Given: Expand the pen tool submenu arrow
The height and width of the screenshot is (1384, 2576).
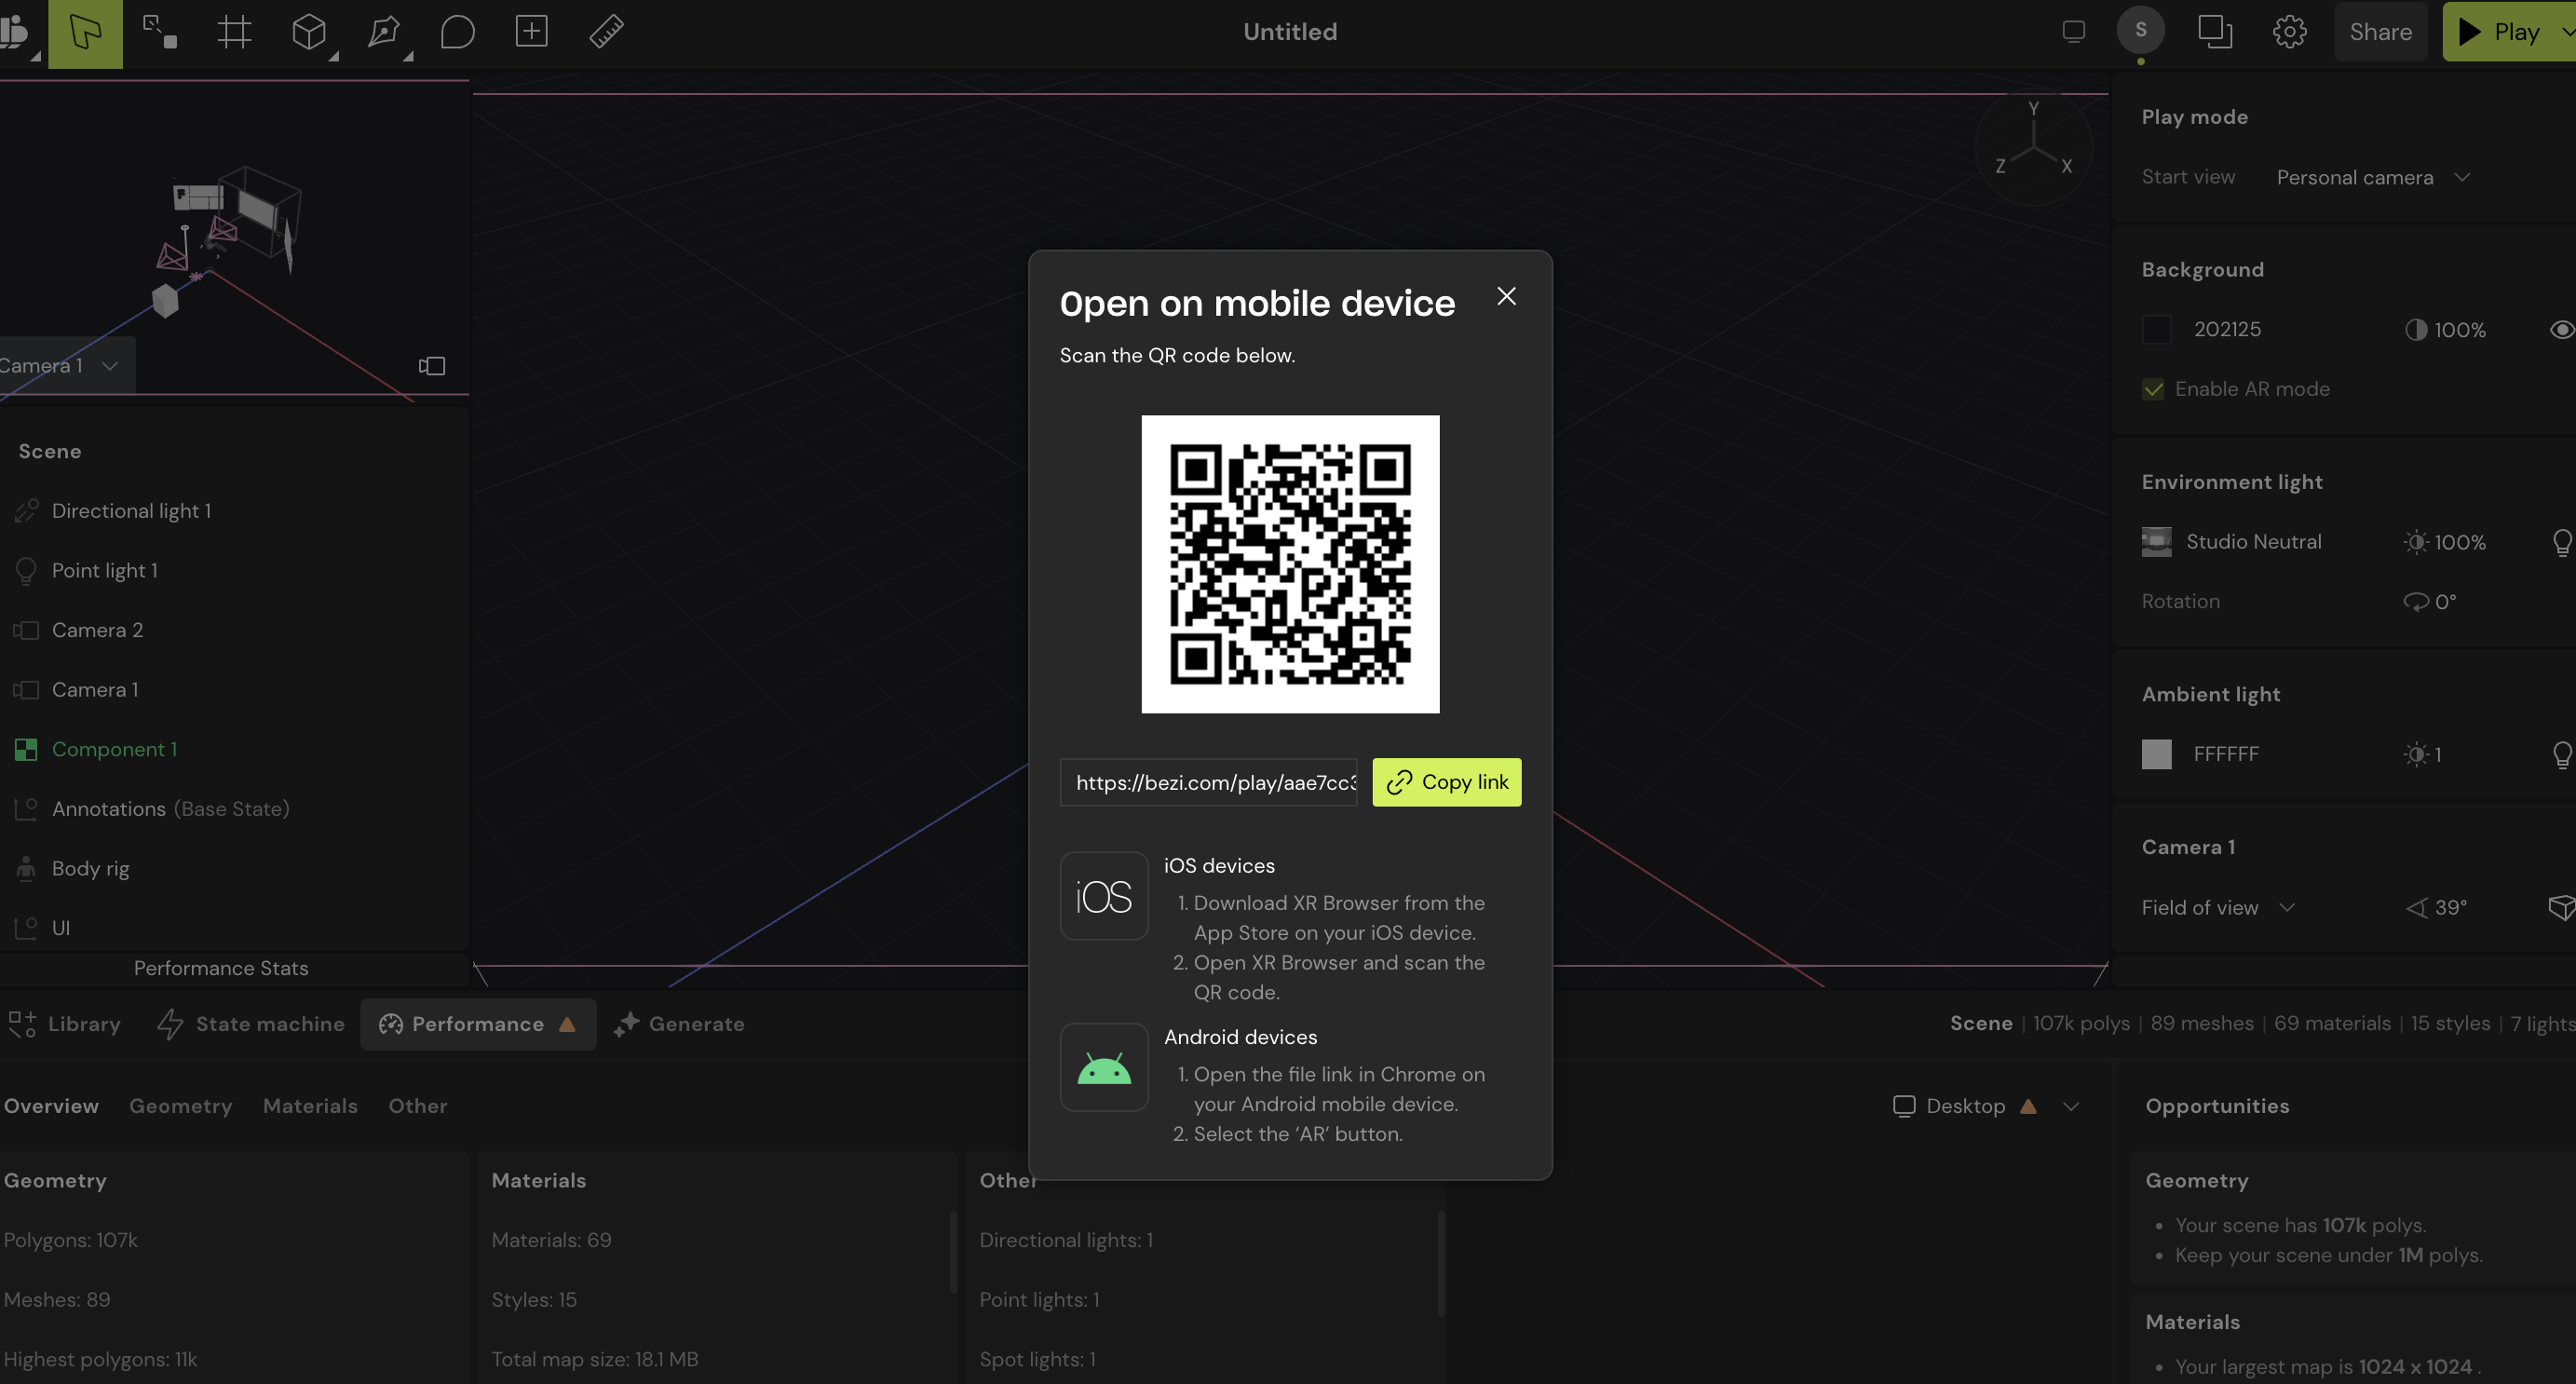Looking at the screenshot, I should 408,57.
